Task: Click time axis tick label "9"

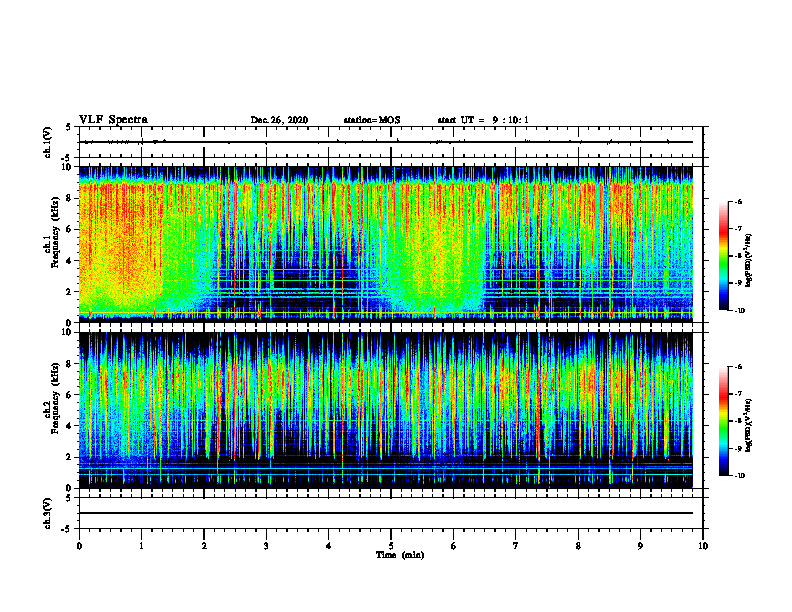Action: [640, 546]
